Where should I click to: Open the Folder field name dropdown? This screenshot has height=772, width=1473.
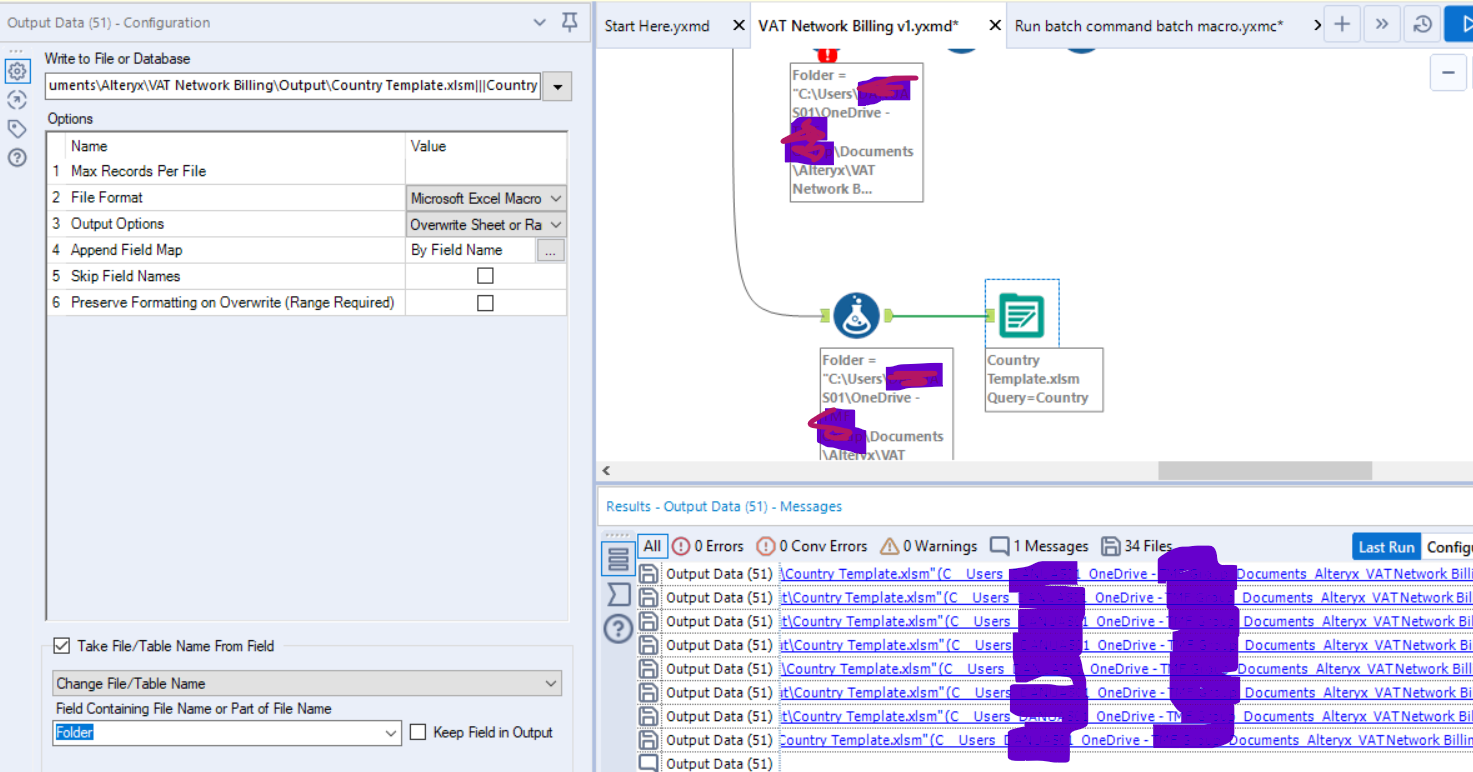click(391, 733)
